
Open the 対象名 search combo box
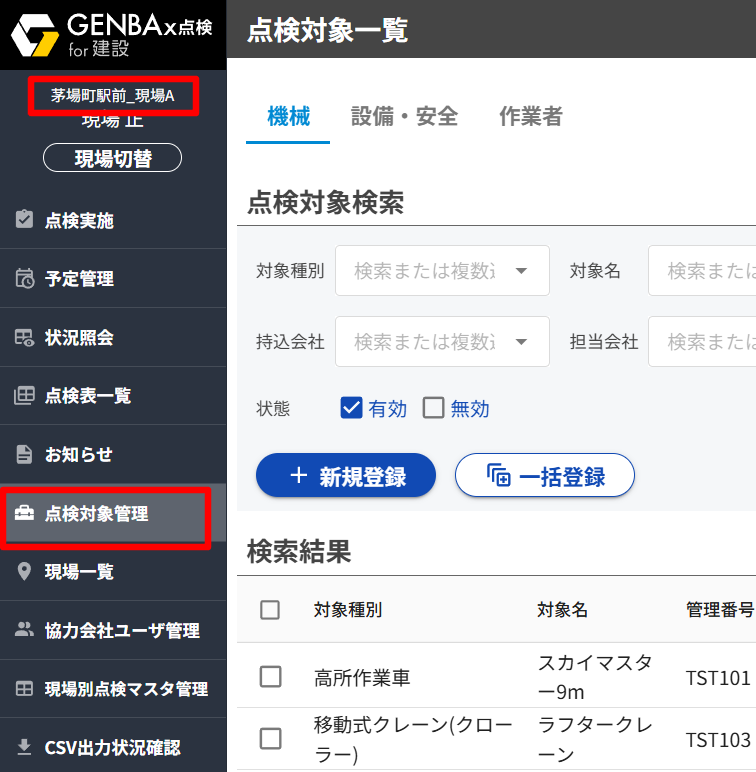pyautogui.click(x=700, y=271)
